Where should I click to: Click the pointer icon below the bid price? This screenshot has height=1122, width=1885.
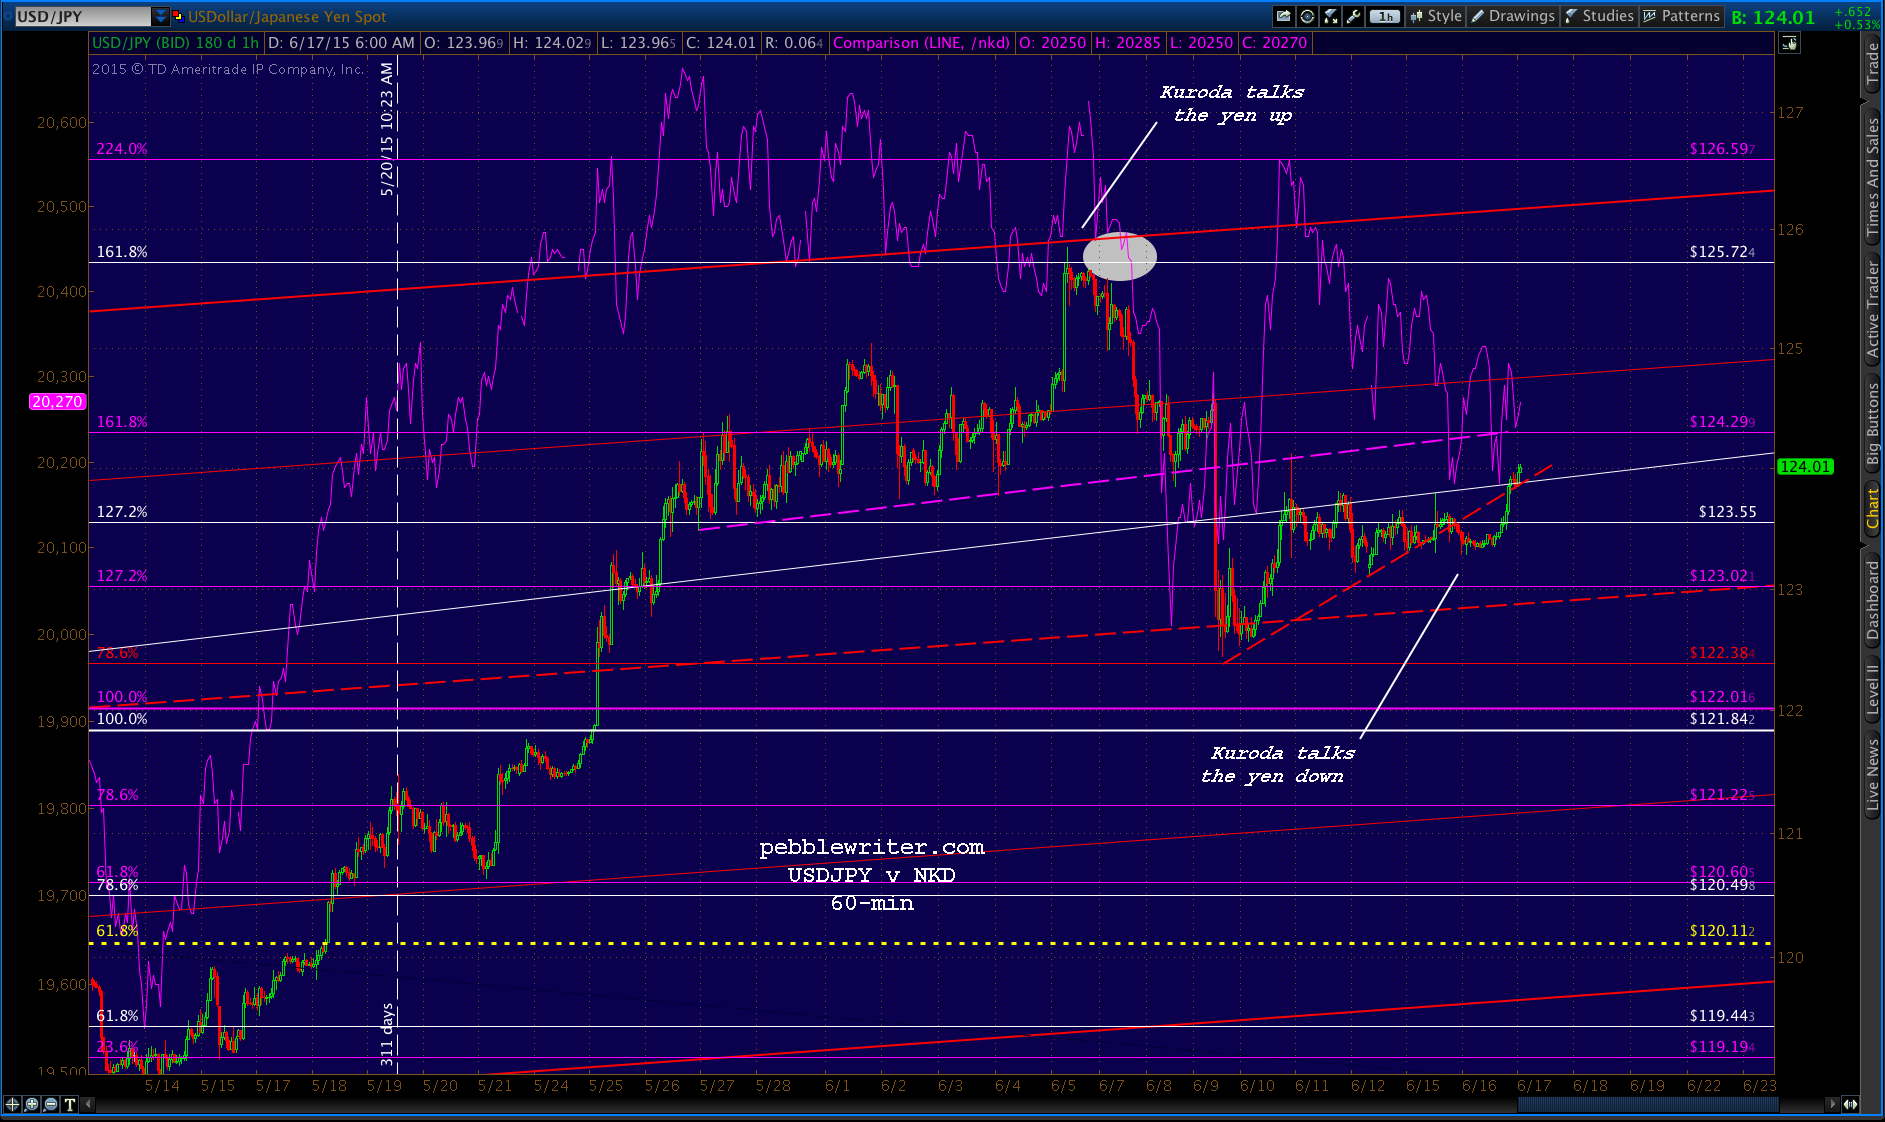(1789, 43)
